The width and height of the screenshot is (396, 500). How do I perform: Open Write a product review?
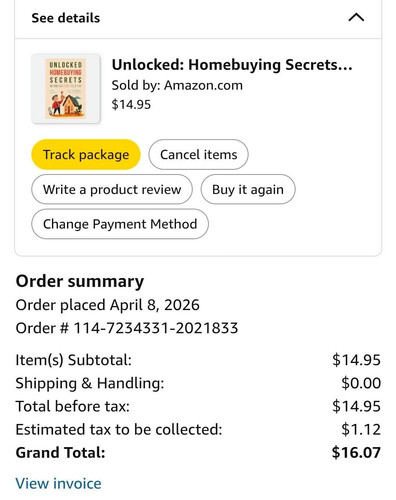(112, 189)
